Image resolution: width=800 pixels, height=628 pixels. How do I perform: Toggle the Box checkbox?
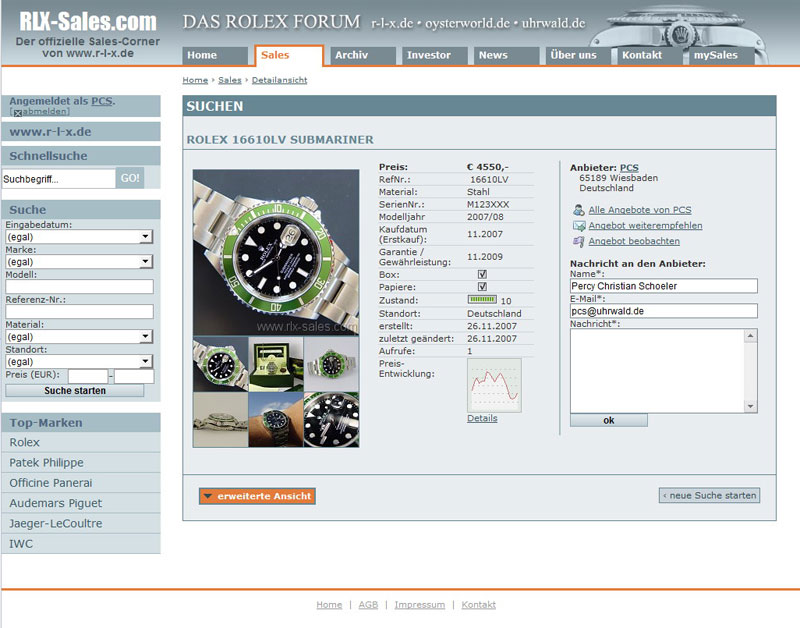click(482, 274)
